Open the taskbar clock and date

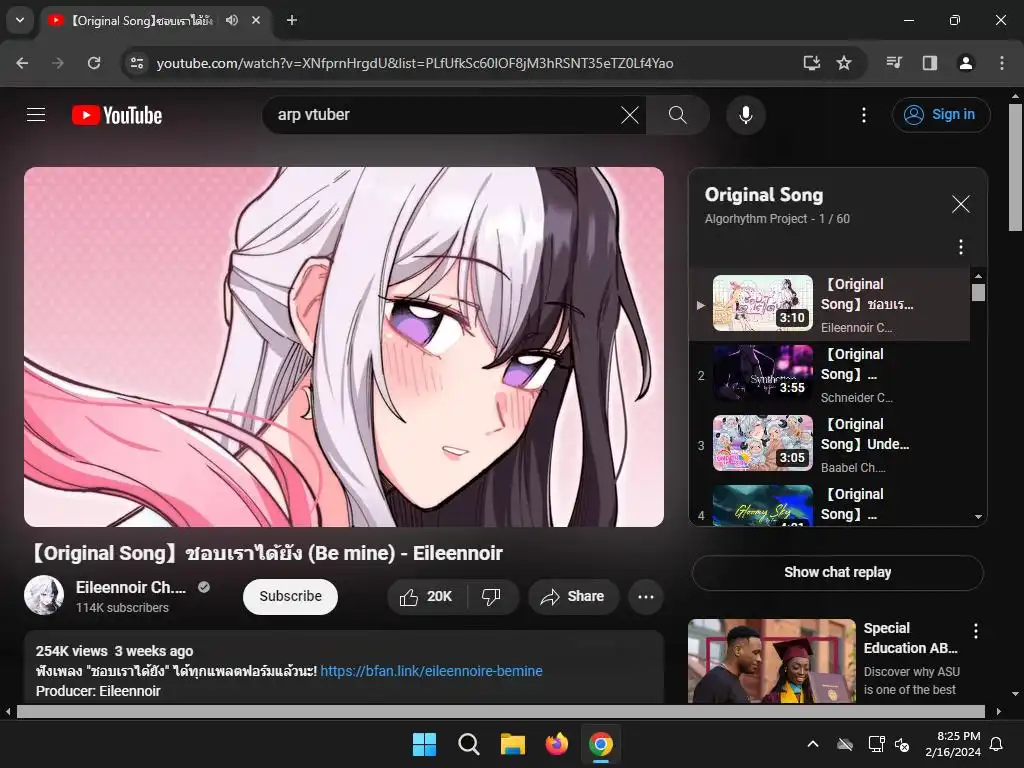click(953, 744)
